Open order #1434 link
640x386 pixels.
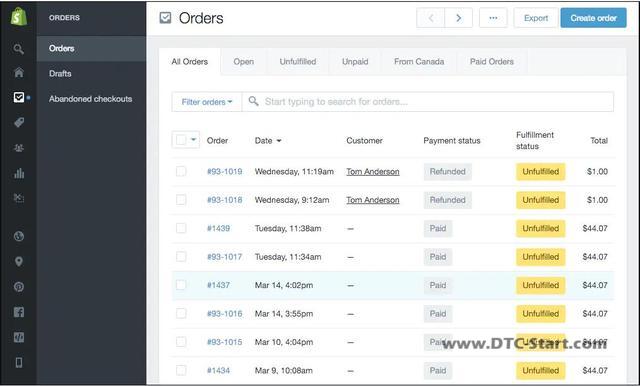218,370
